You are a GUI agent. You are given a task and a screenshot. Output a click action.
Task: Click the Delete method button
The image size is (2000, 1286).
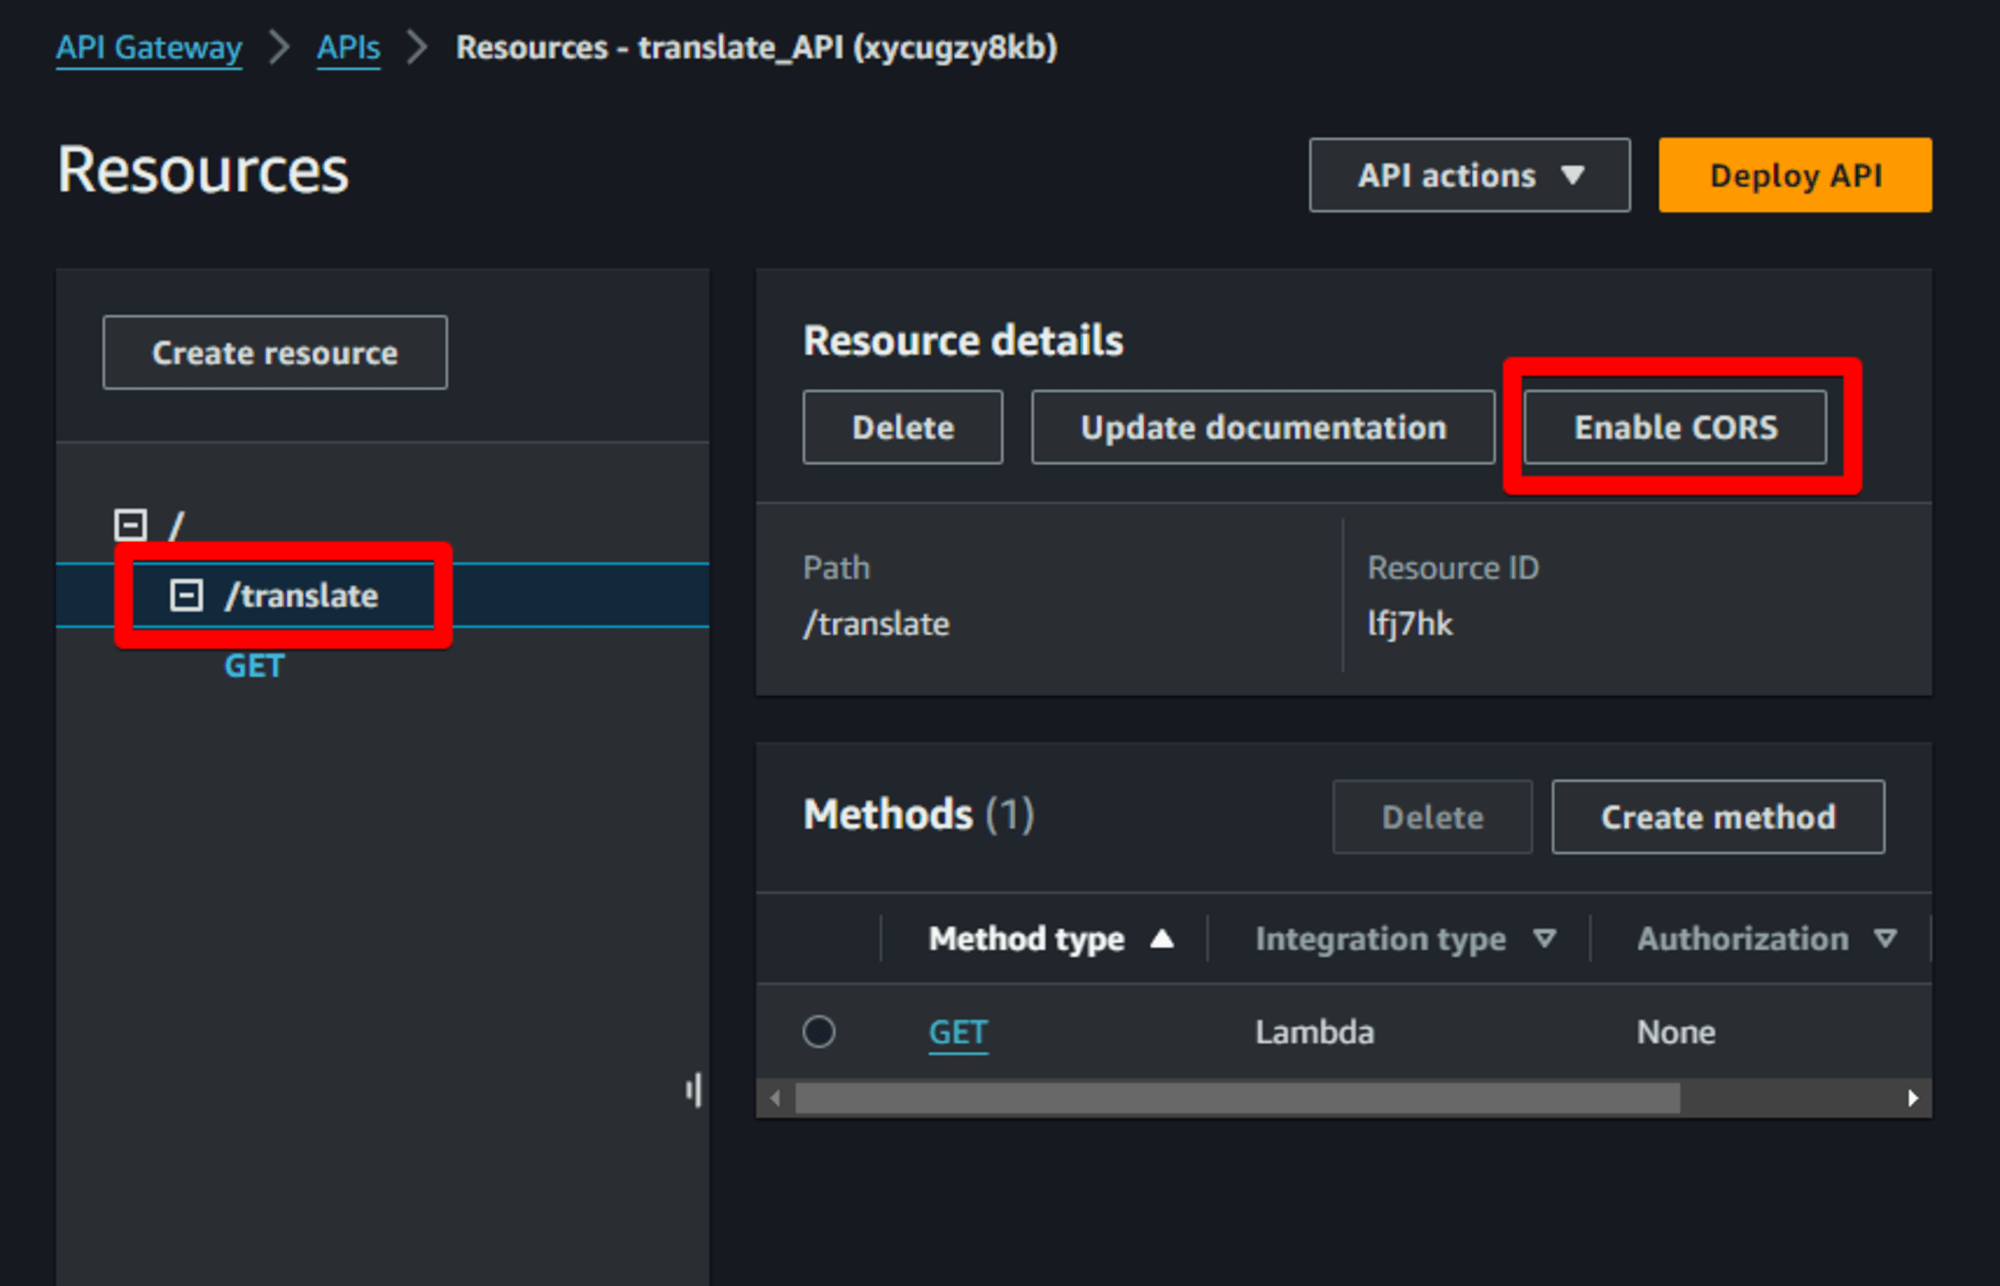coord(1433,814)
